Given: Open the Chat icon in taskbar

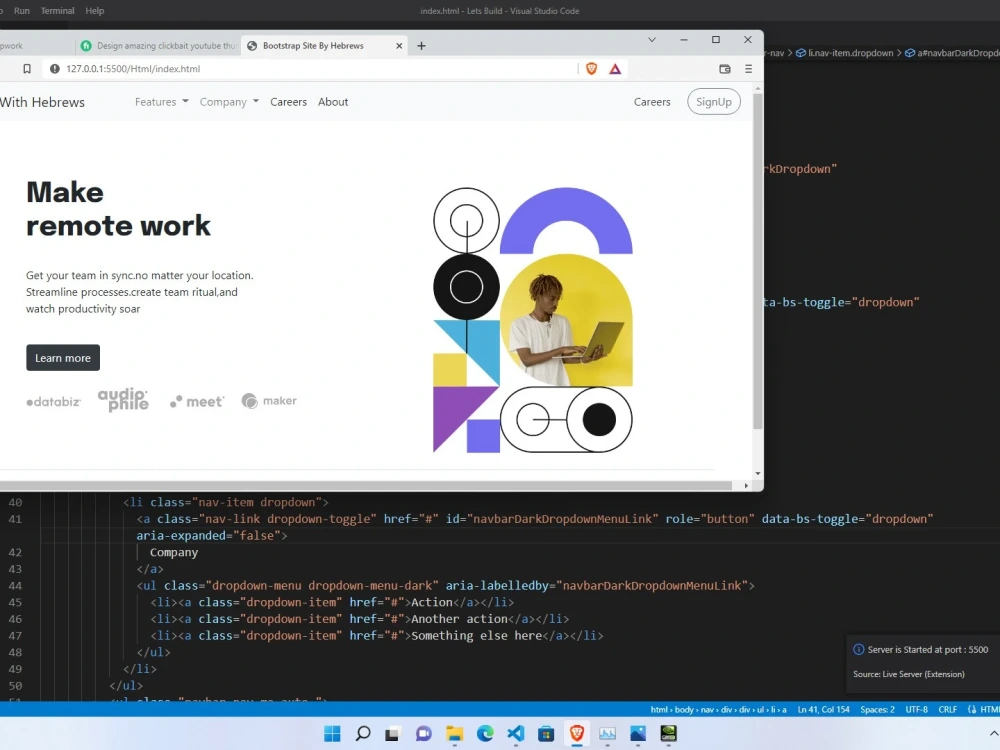Looking at the screenshot, I should click(423, 733).
